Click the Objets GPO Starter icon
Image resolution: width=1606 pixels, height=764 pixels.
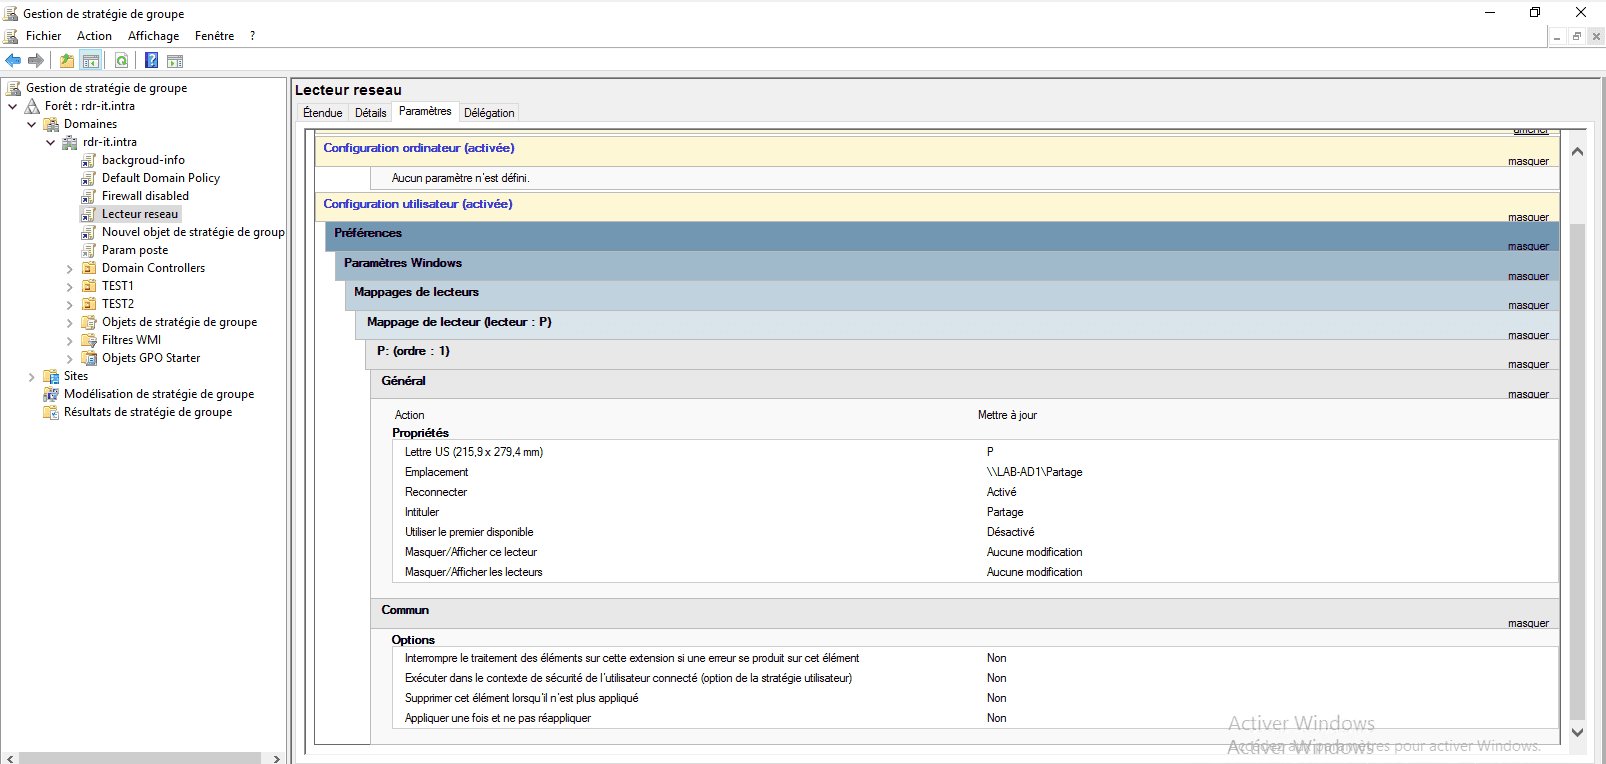tap(89, 358)
